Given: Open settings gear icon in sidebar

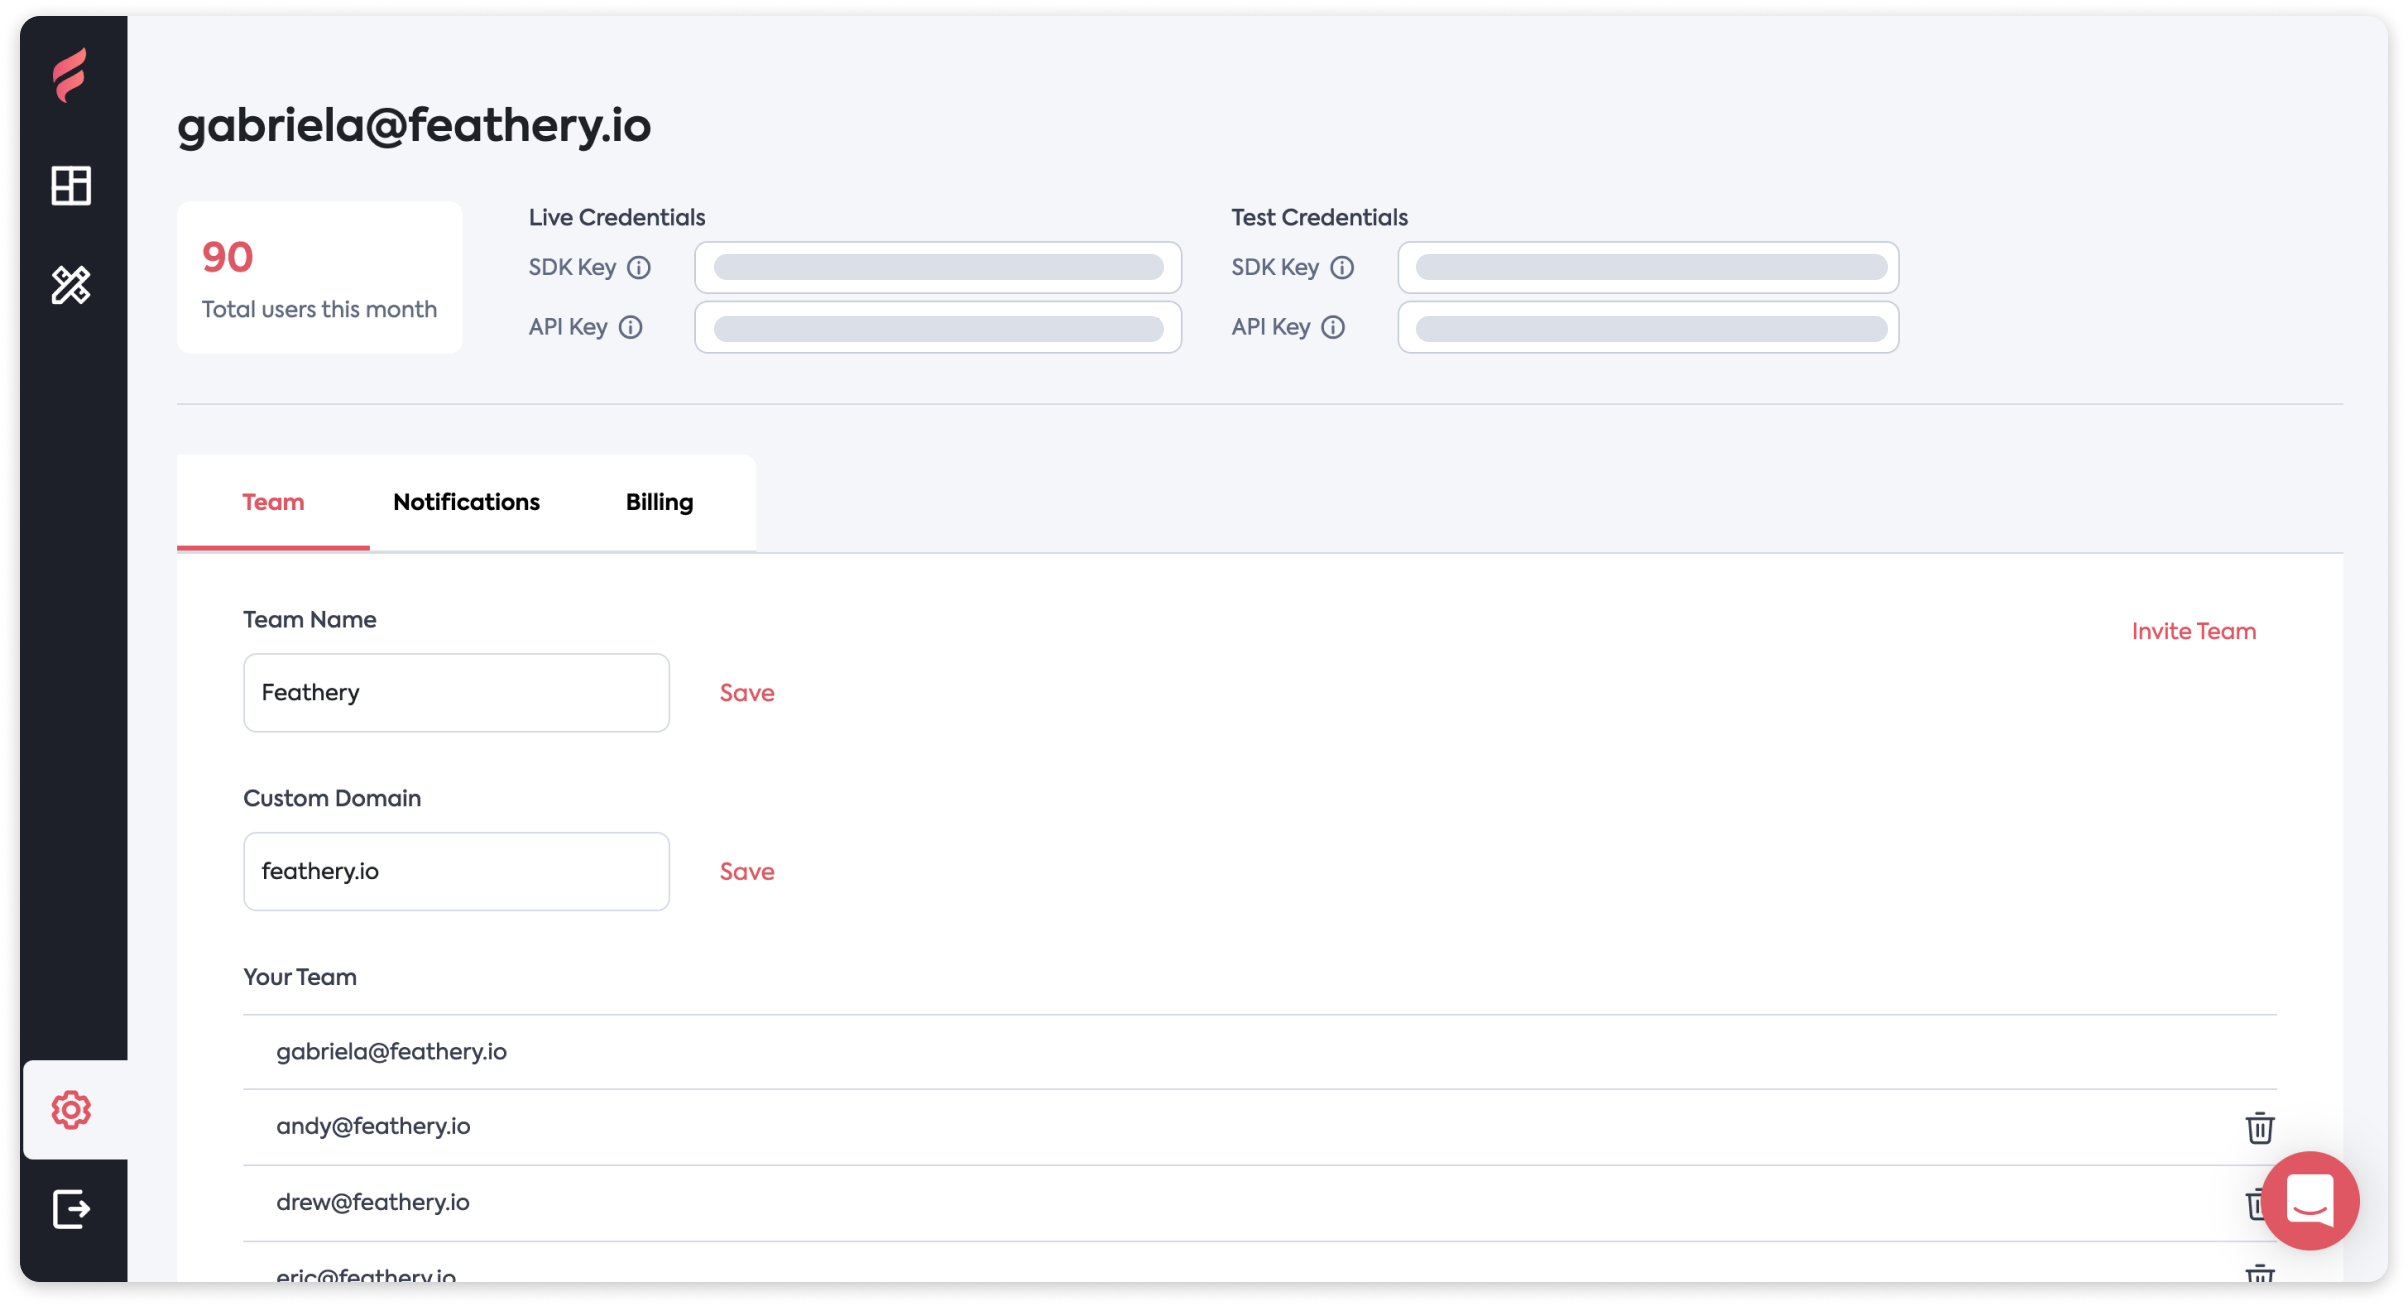Looking at the screenshot, I should click(71, 1110).
